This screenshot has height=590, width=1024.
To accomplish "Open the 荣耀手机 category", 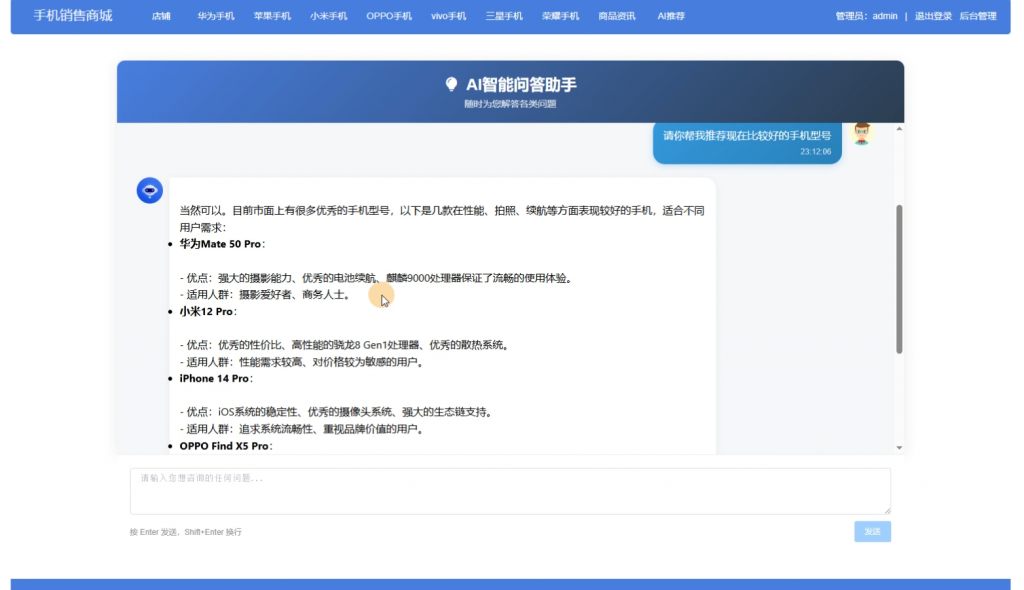I will click(560, 16).
